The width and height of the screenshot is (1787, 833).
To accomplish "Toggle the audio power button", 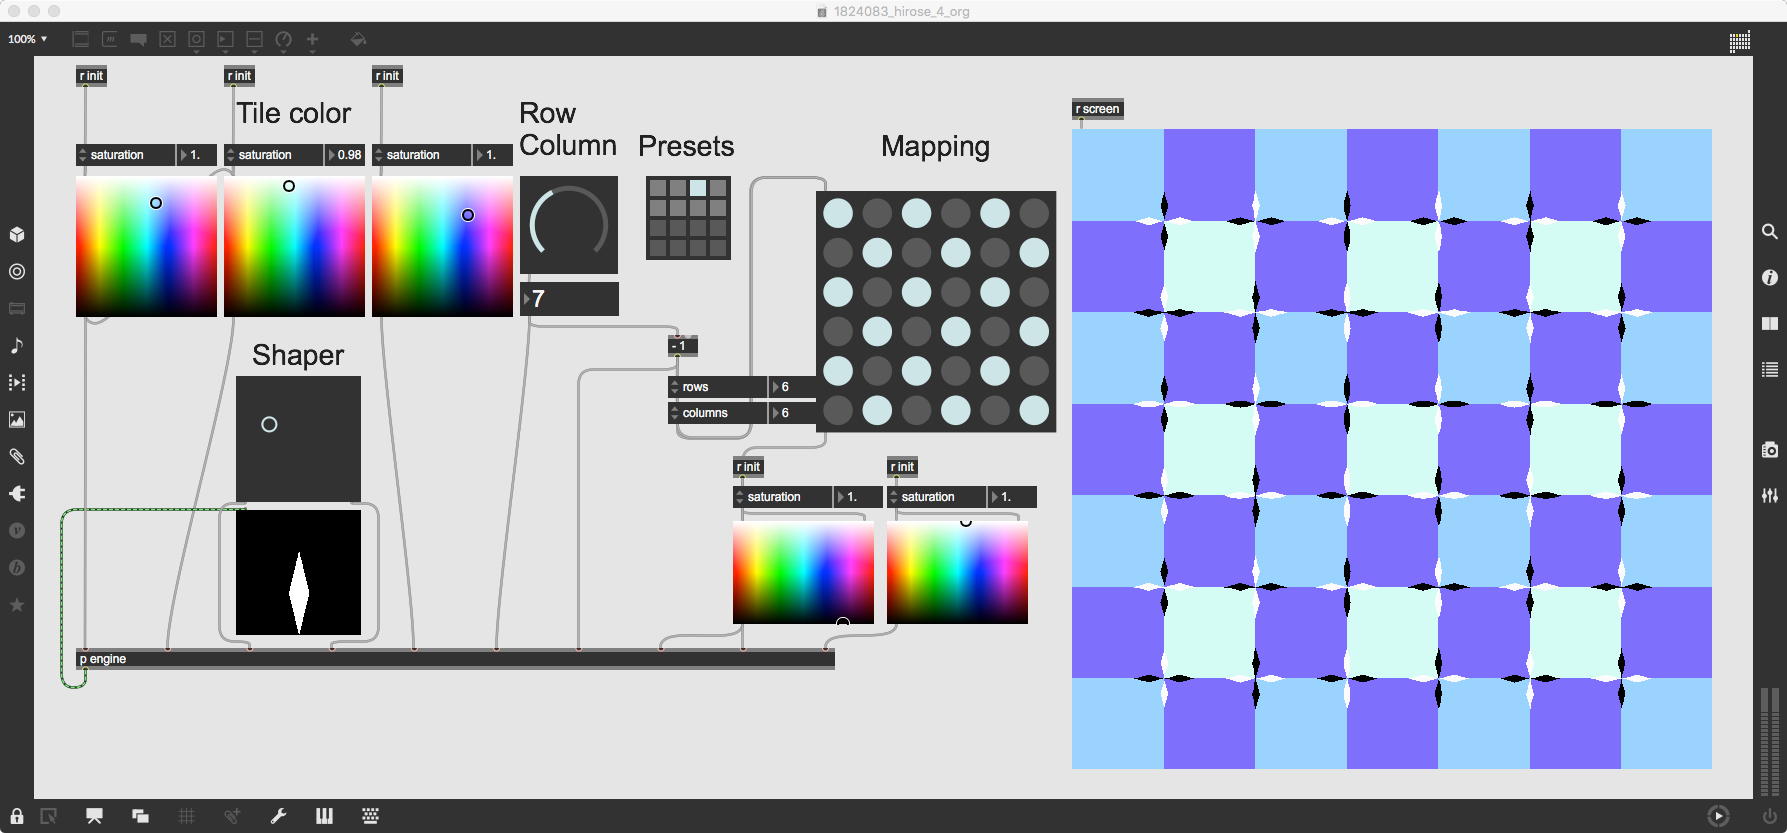I will coord(1769,816).
